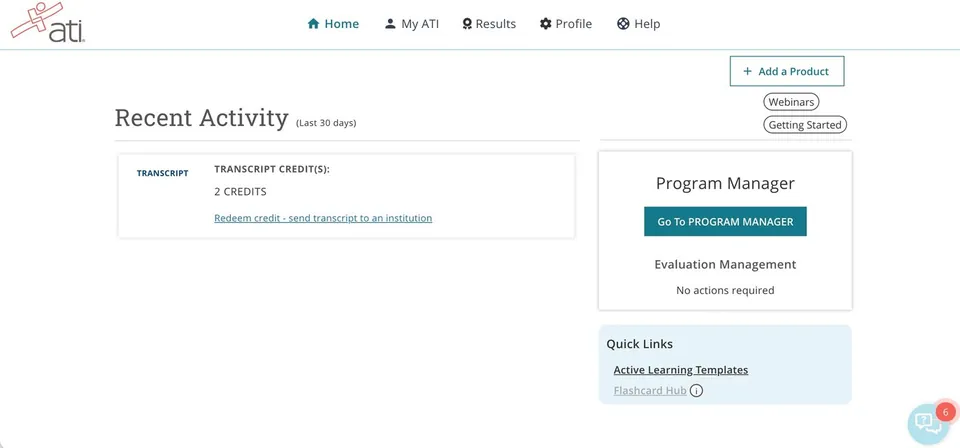The height and width of the screenshot is (448, 960).
Task: Click the Quick Links heading
Action: (640, 344)
